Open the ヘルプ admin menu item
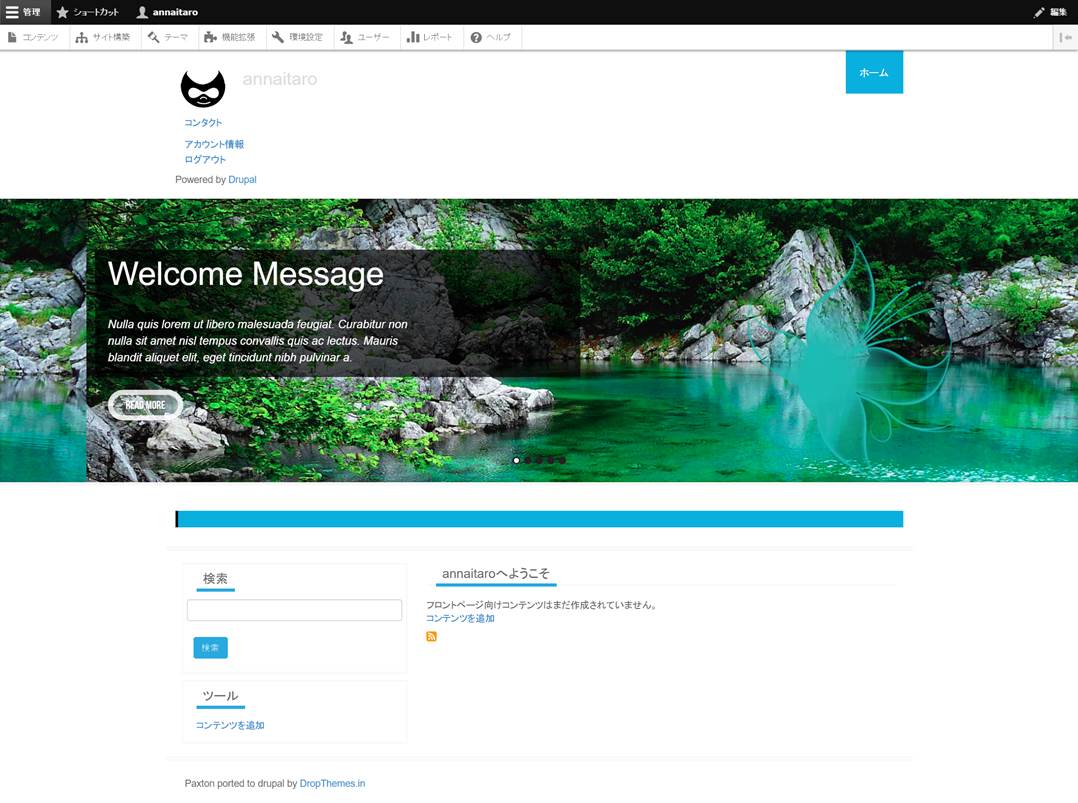This screenshot has height=803, width=1078. point(492,37)
